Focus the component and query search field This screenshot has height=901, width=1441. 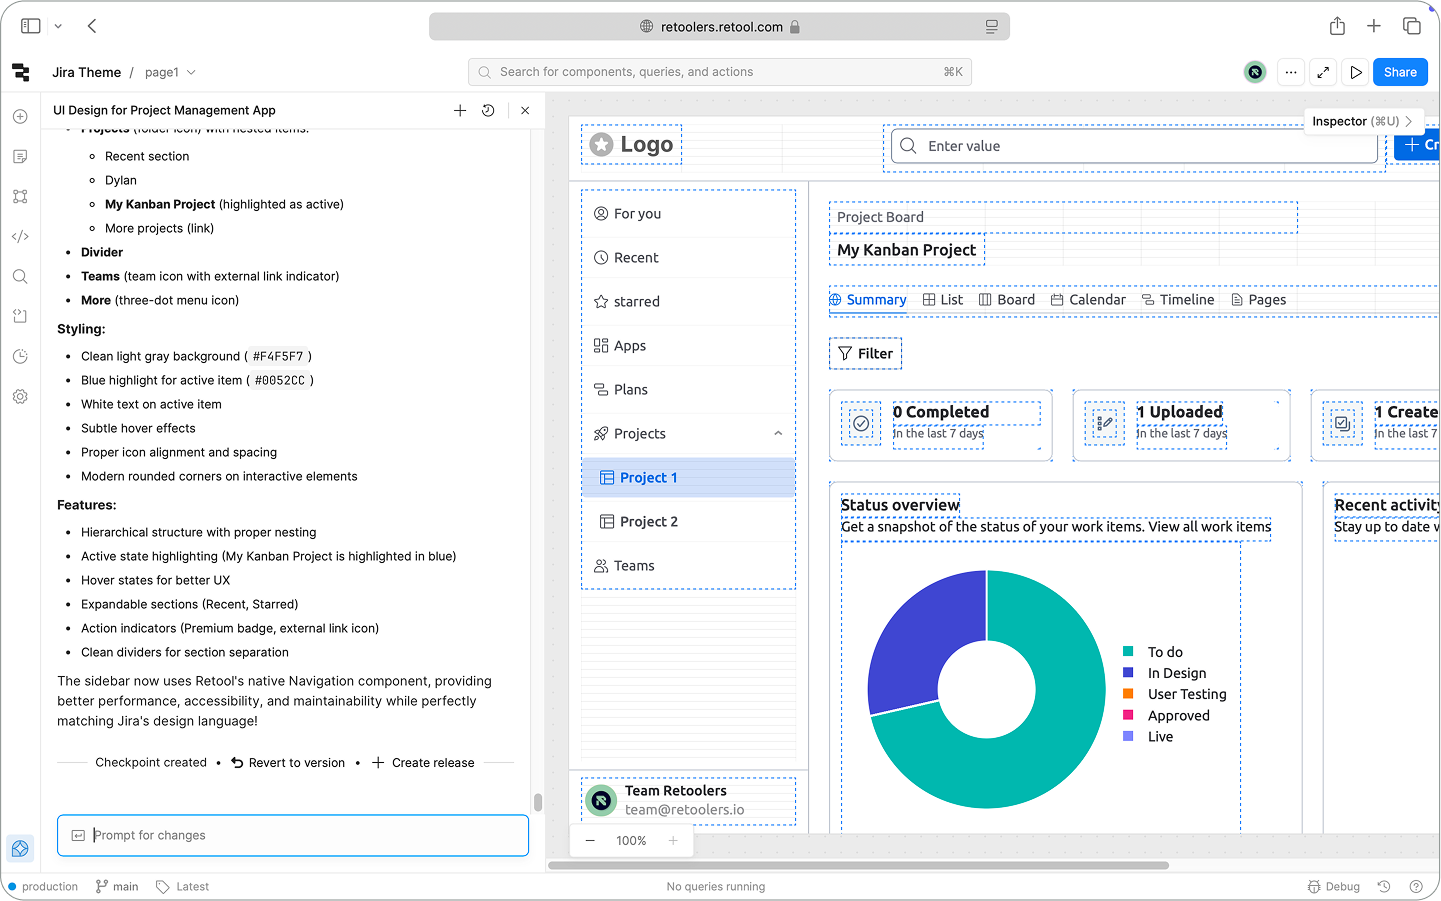(x=720, y=72)
